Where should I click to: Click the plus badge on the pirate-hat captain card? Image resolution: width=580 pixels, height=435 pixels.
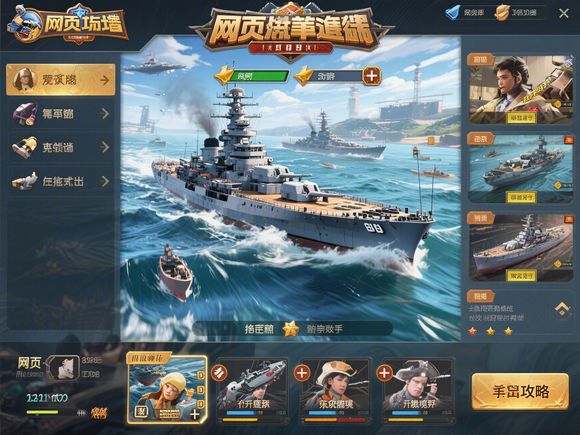pyautogui.click(x=384, y=372)
